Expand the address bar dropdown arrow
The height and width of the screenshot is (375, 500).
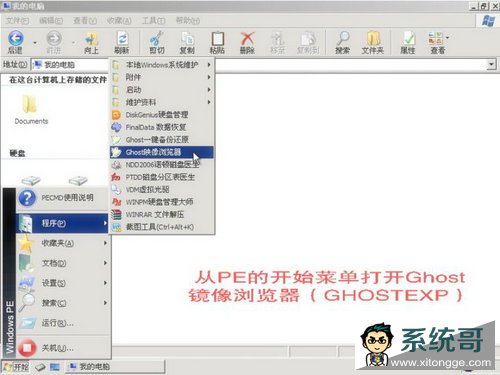click(x=491, y=64)
